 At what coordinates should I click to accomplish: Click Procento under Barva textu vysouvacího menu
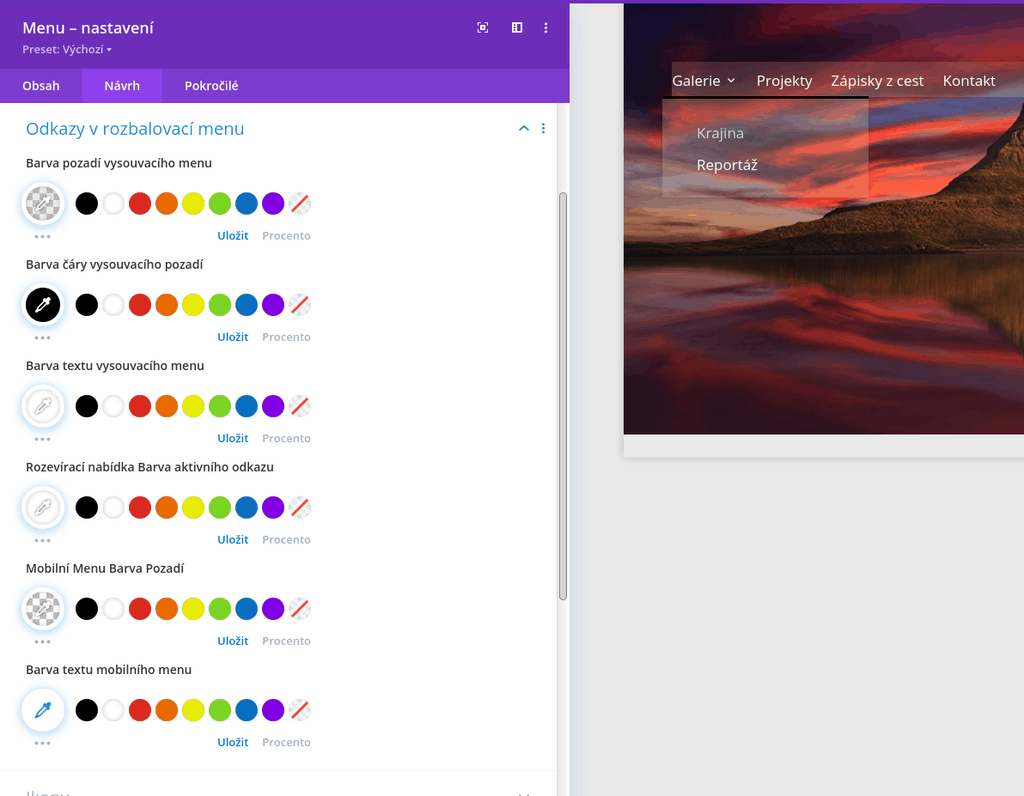point(286,438)
